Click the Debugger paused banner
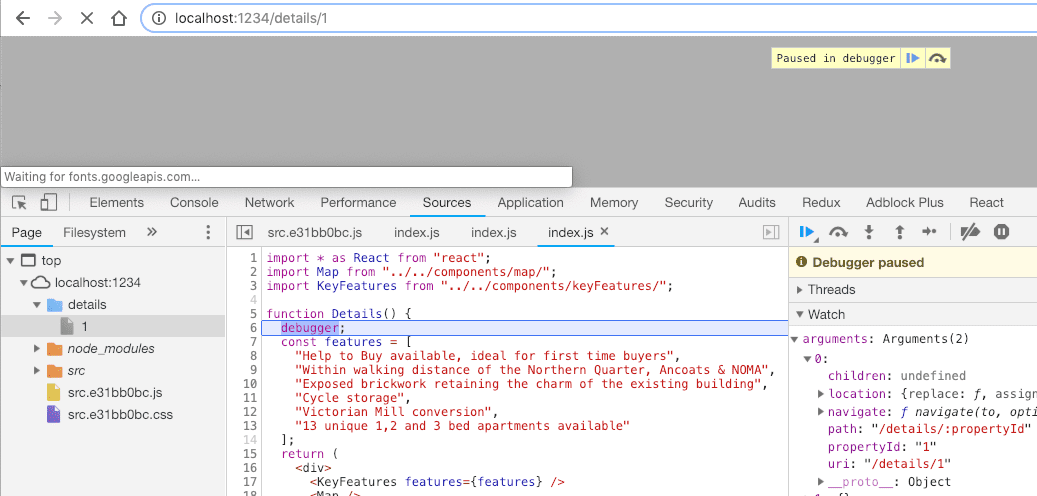The height and width of the screenshot is (496, 1037). (913, 263)
